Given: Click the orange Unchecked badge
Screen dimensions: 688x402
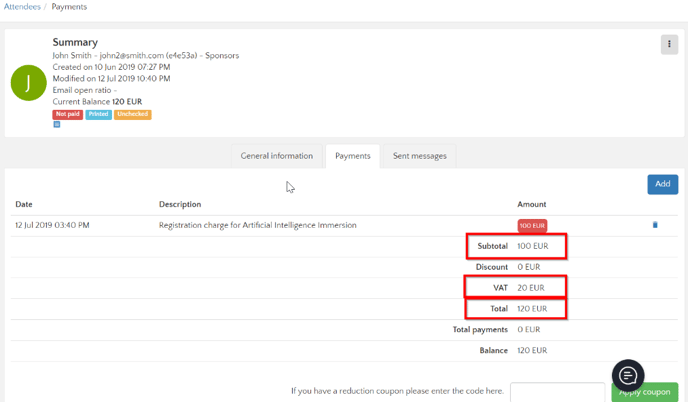Looking at the screenshot, I should coord(132,115).
